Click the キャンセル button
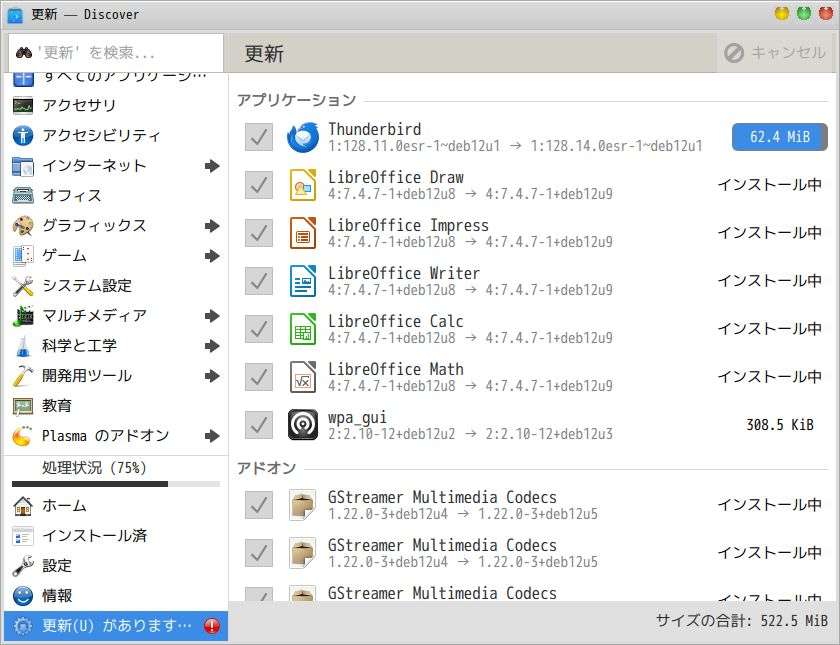Viewport: 840px width, 645px height. pos(775,53)
